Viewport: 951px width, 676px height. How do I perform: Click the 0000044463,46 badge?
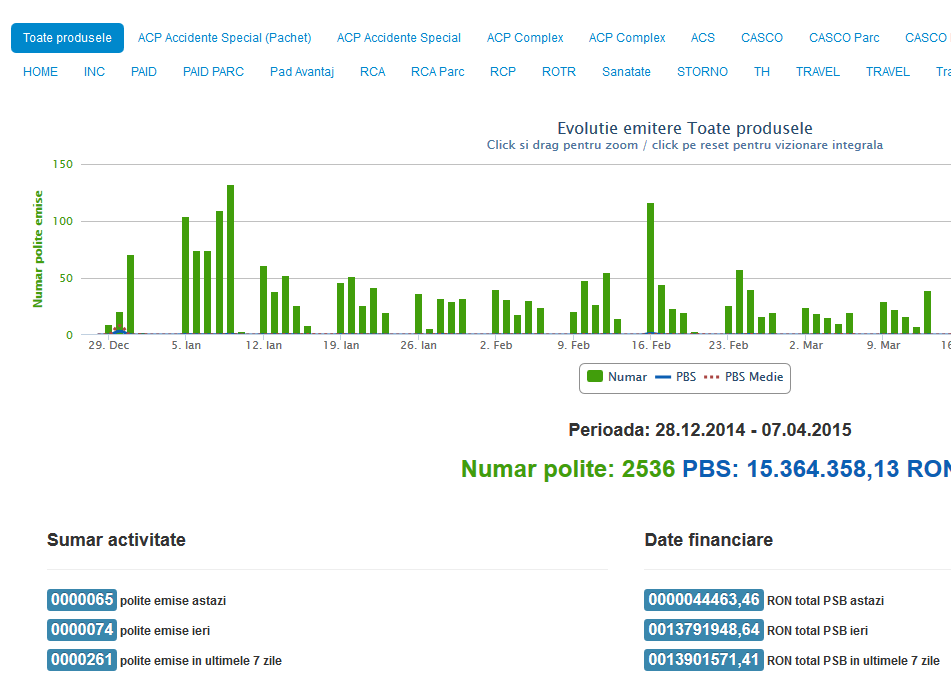point(704,600)
